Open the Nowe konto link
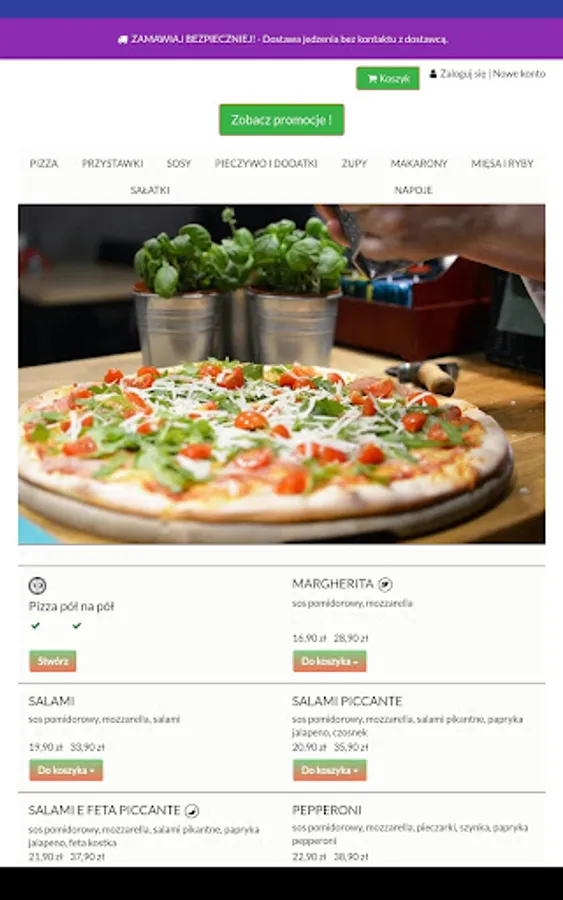This screenshot has height=900, width=563. pos(519,74)
